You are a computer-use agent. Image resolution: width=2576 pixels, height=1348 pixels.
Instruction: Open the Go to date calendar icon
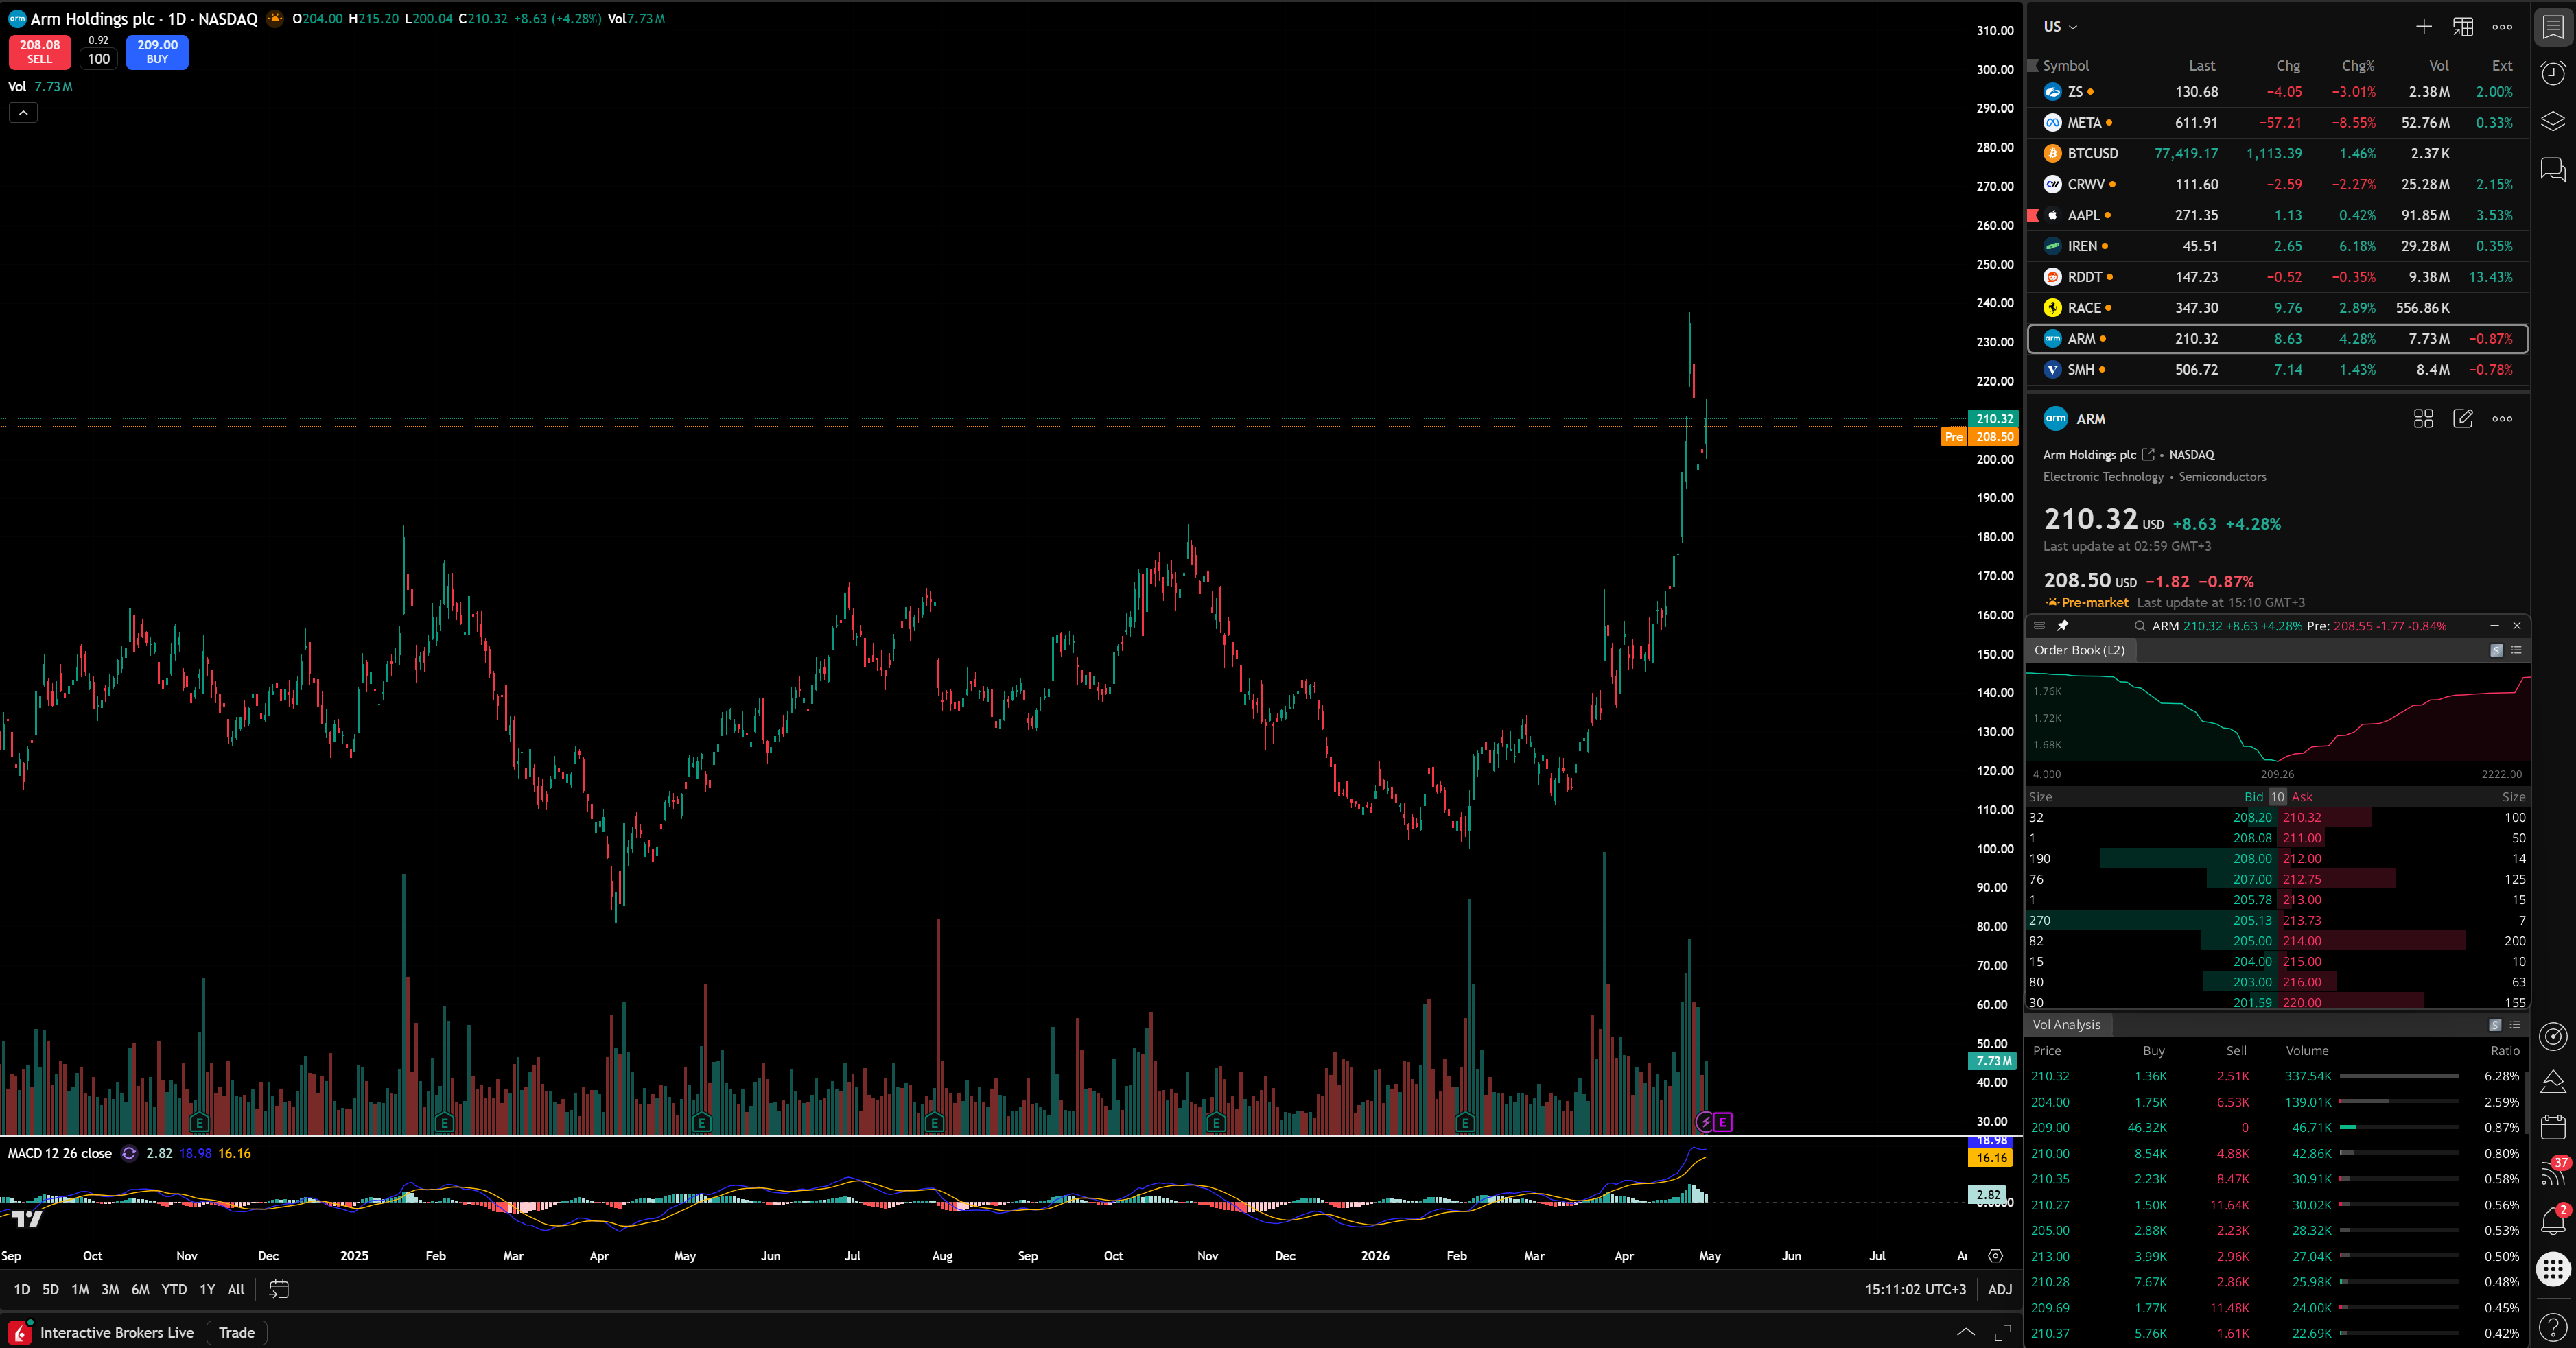pos(279,1289)
